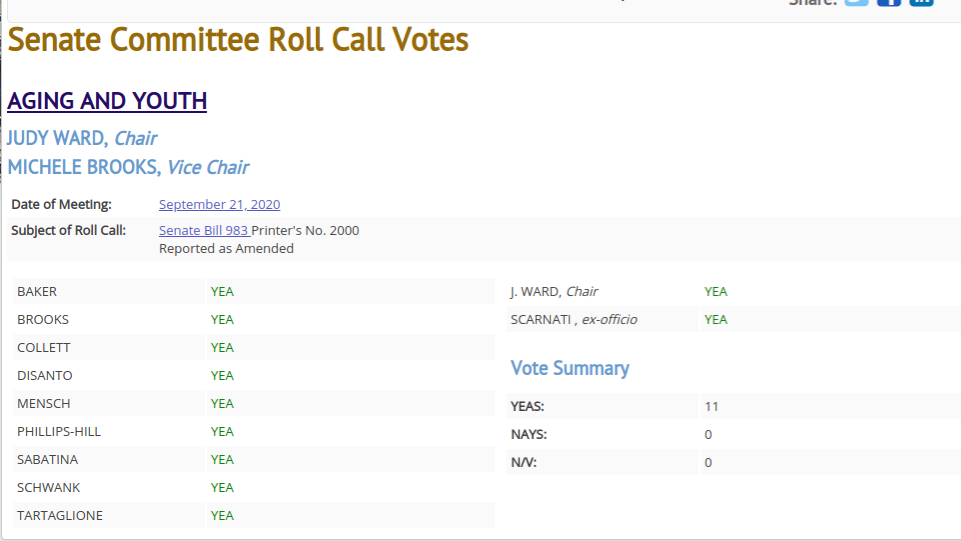The image size is (961, 541).
Task: Select SCHWANK in the roll call list
Action: 48,488
